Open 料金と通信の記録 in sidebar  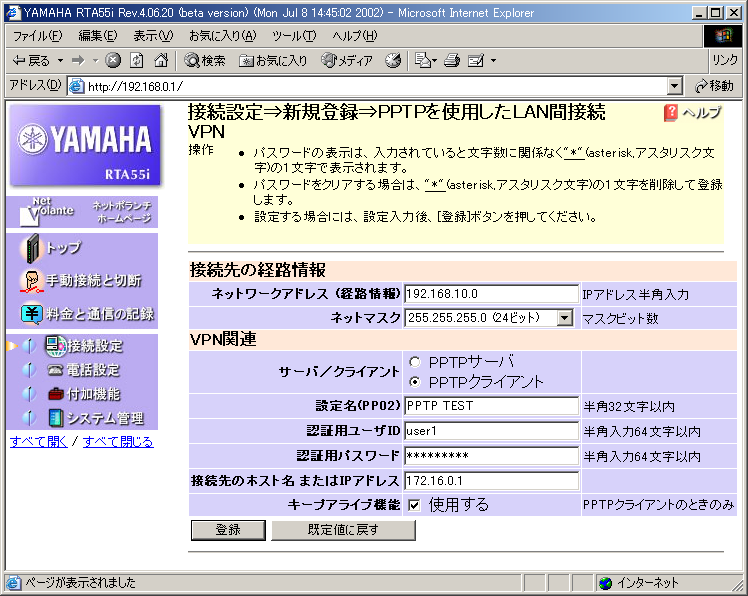click(86, 314)
